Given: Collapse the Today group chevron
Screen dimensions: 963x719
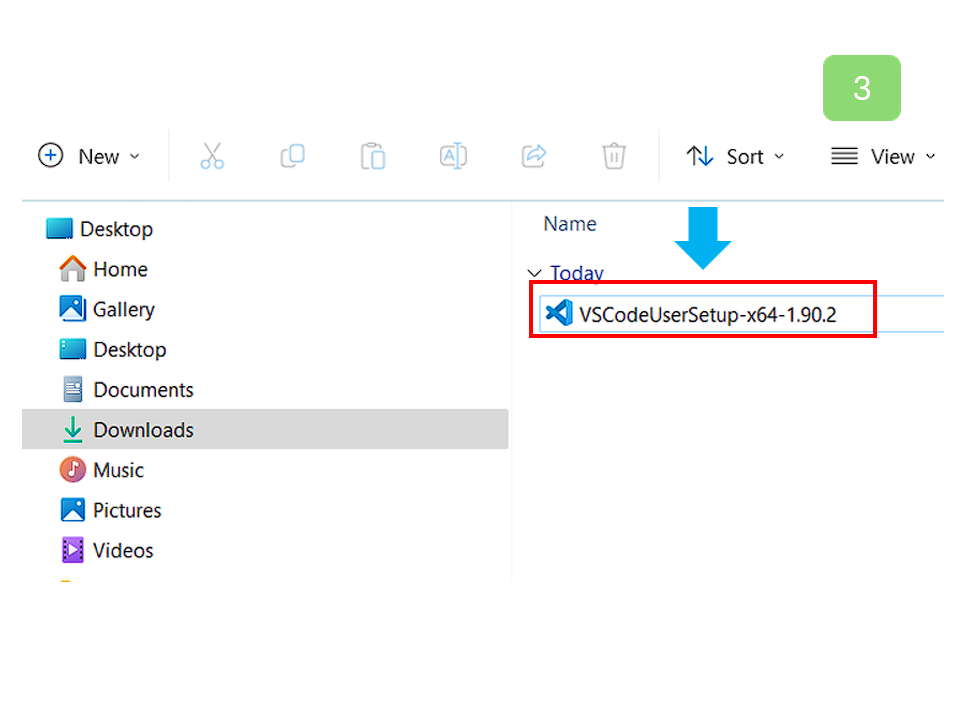Looking at the screenshot, I should point(534,273).
